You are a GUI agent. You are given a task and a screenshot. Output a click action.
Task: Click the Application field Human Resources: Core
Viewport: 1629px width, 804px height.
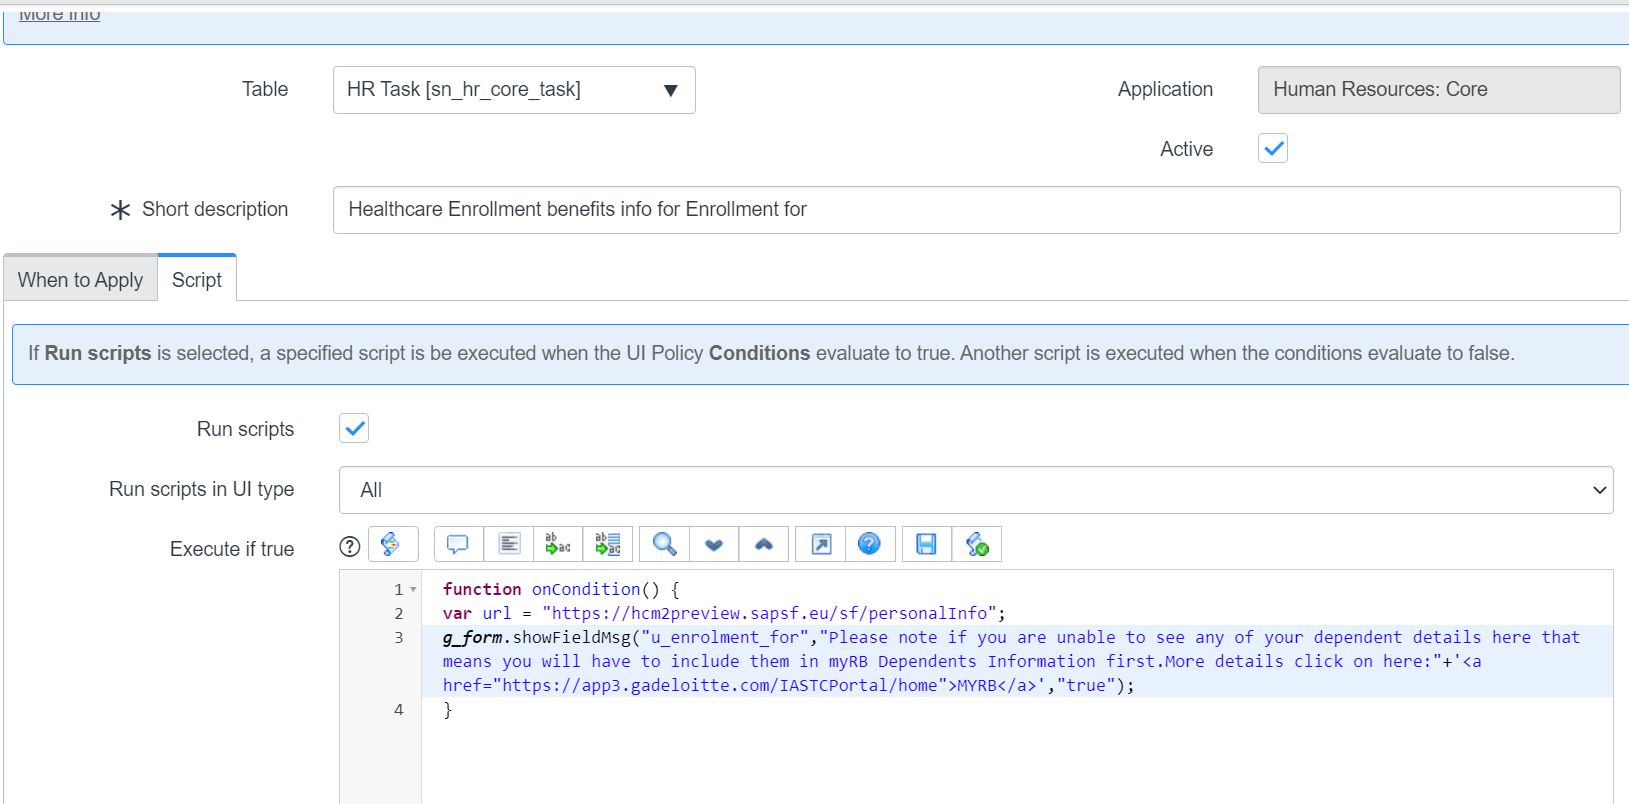coord(1439,90)
